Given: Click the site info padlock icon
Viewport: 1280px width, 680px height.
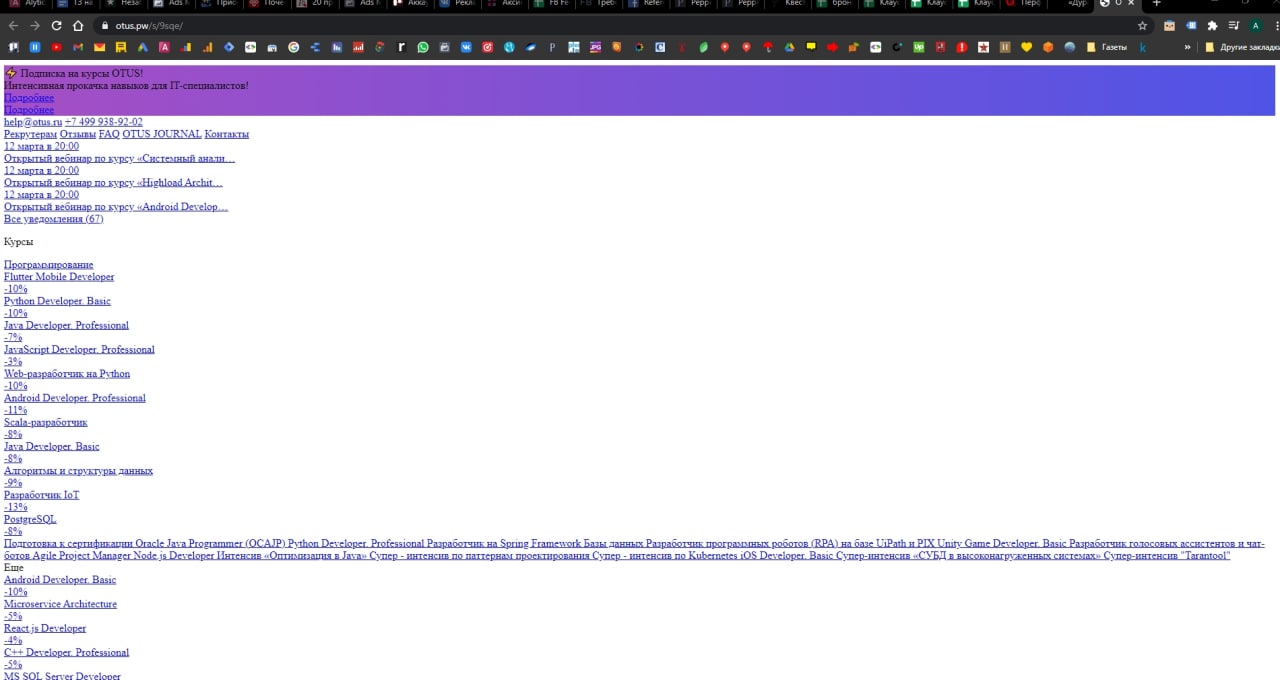Looking at the screenshot, I should [x=103, y=25].
